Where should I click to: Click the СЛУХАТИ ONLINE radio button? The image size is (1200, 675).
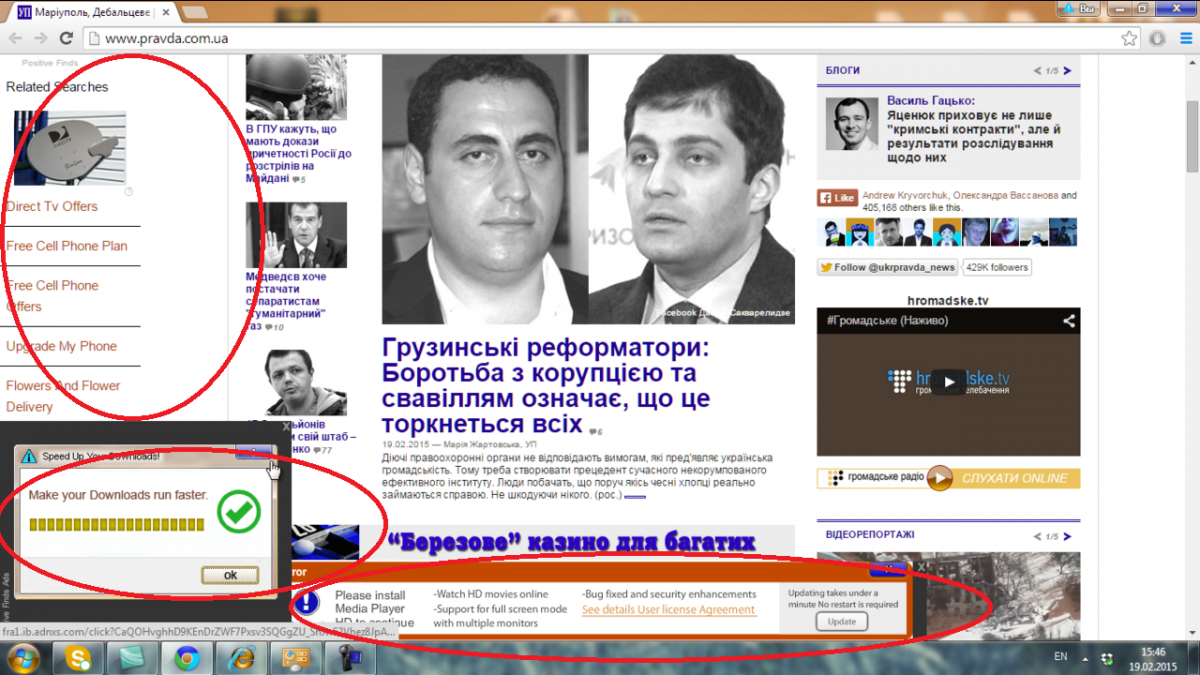(x=1015, y=478)
